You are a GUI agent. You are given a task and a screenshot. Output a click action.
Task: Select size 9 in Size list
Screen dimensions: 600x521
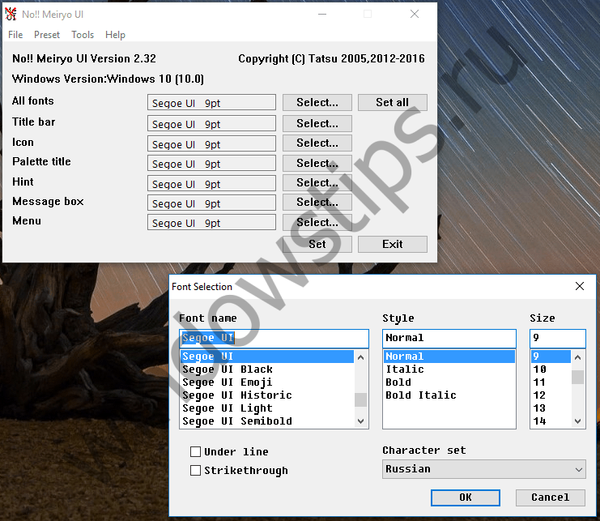[551, 357]
